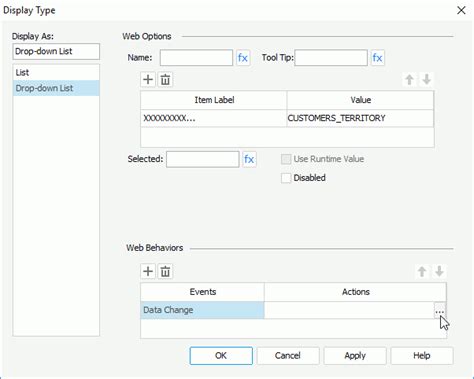Click the Actions column header
This screenshot has height=379, width=474.
pos(355,292)
